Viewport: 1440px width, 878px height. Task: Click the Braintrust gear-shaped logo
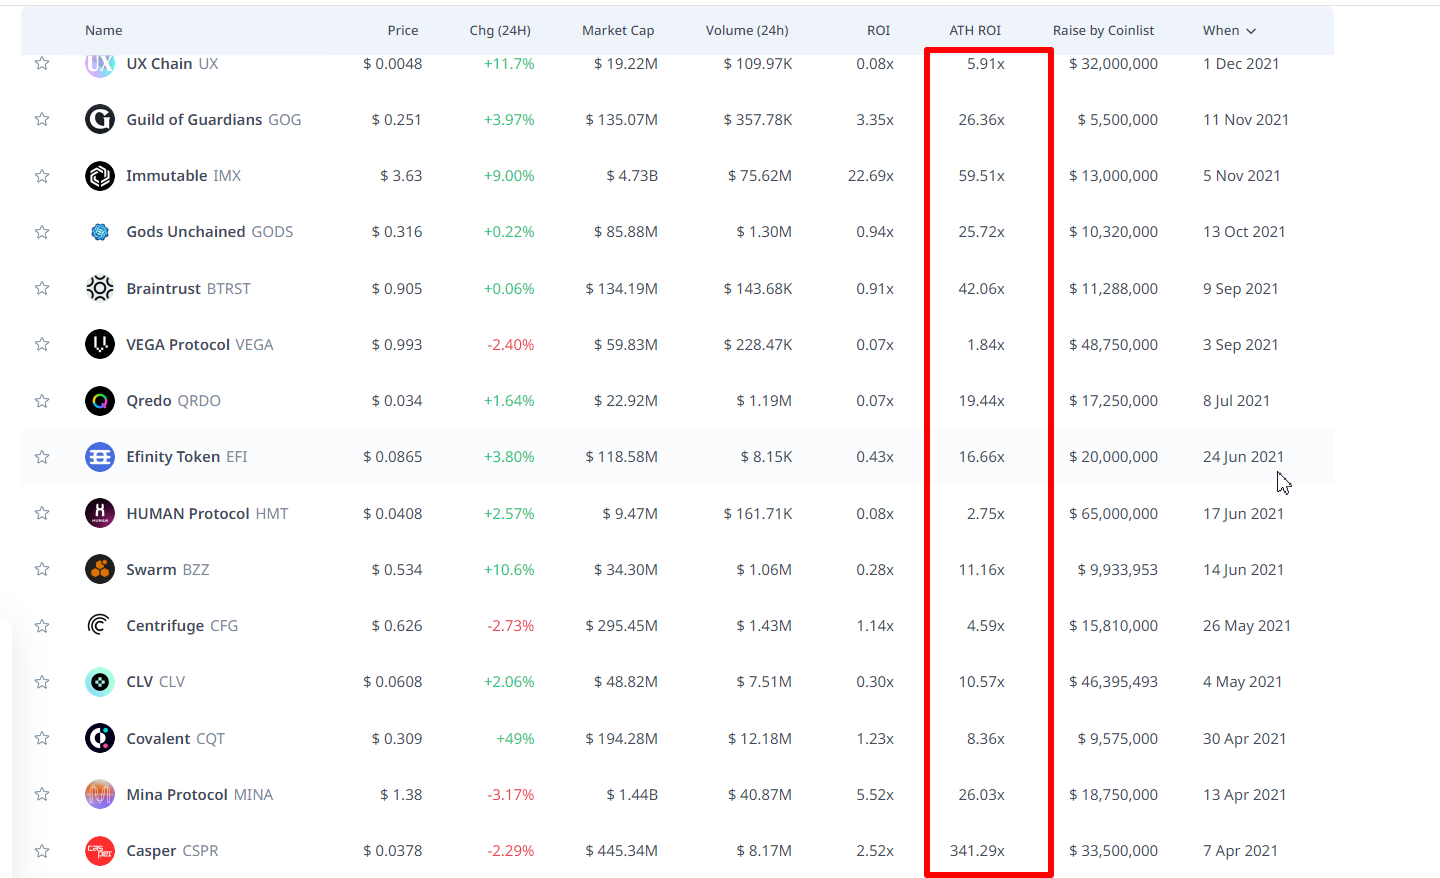click(x=100, y=289)
